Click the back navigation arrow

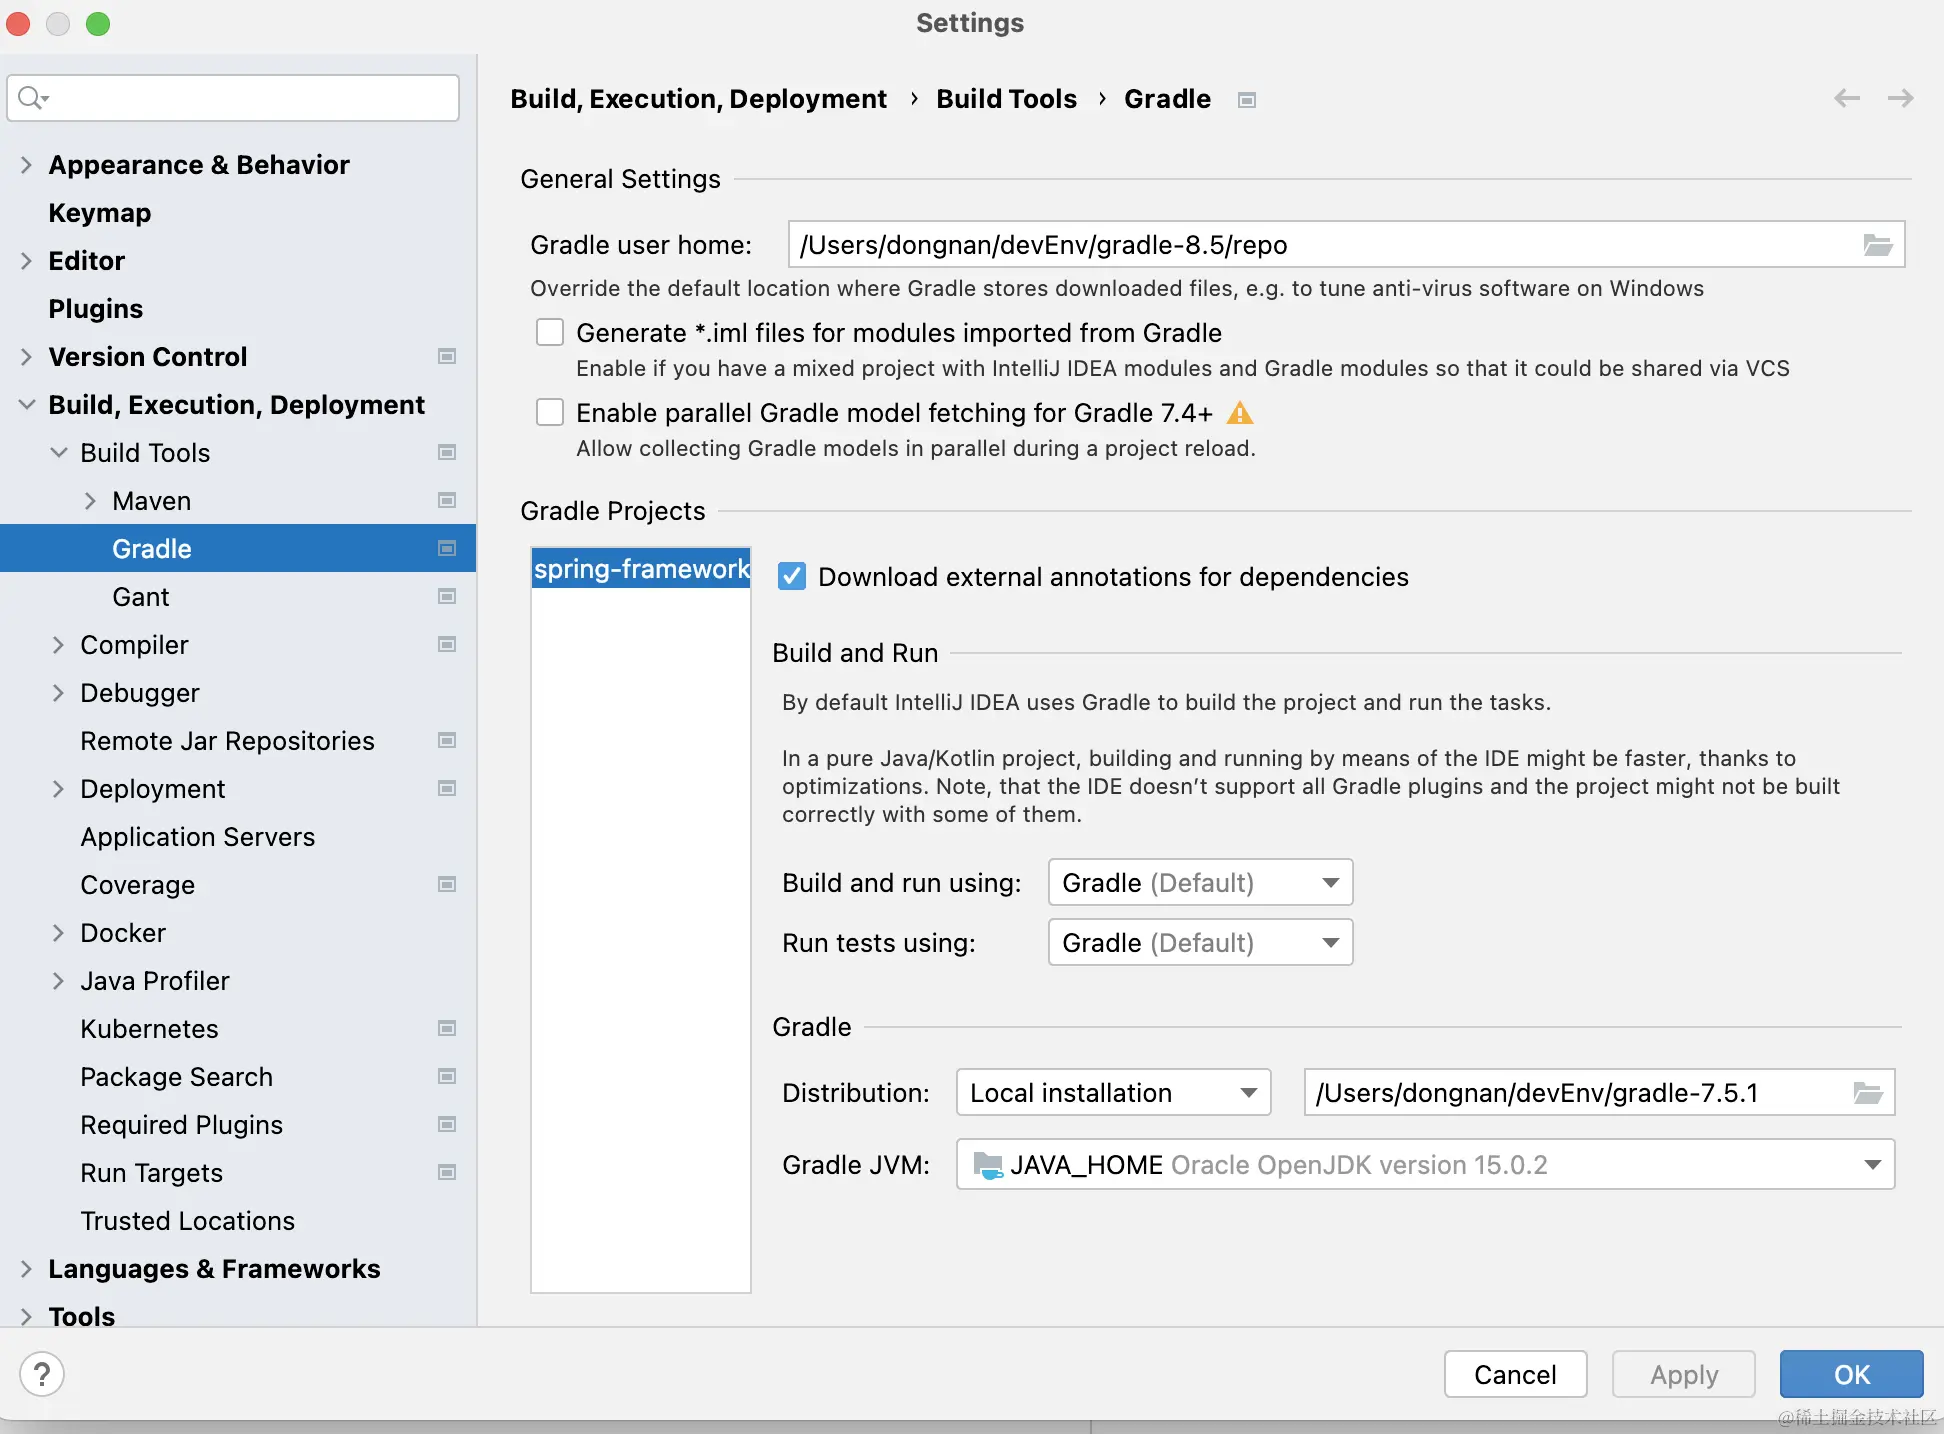tap(1846, 98)
